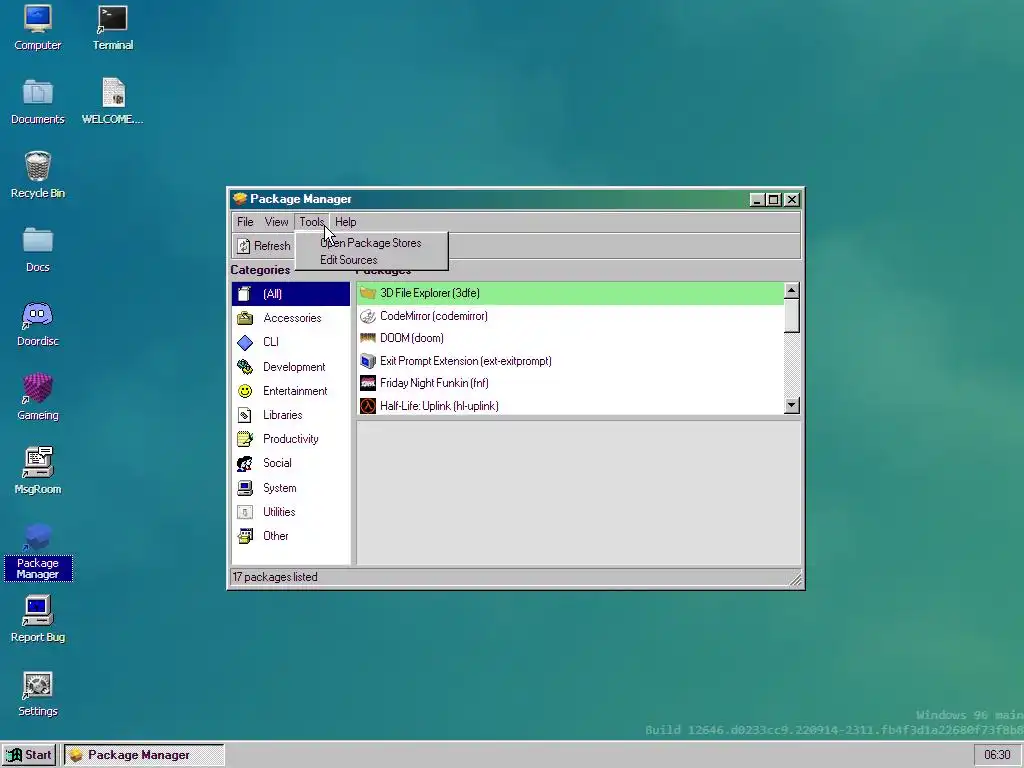Click the Refresh toolbar button
This screenshot has height=768, width=1024.
264,246
